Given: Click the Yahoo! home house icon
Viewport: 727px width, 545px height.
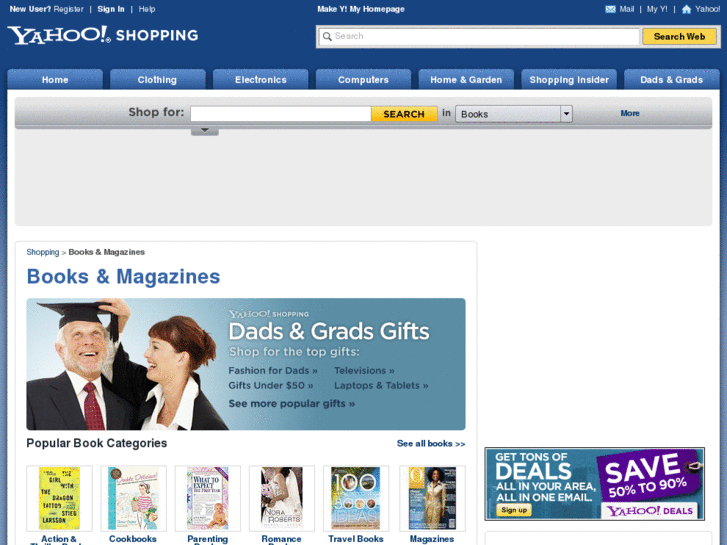Looking at the screenshot, I should point(686,9).
